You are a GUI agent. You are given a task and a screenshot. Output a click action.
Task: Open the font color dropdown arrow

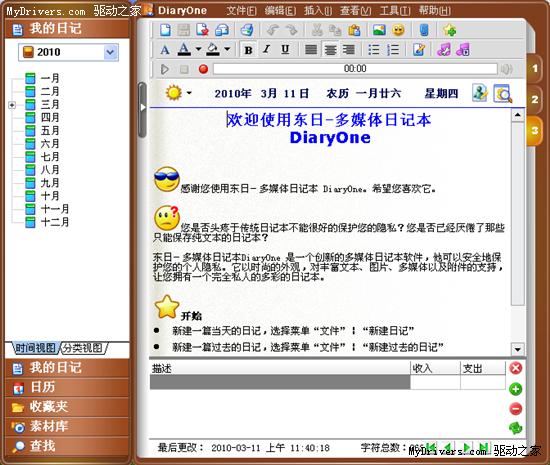[x=198, y=49]
